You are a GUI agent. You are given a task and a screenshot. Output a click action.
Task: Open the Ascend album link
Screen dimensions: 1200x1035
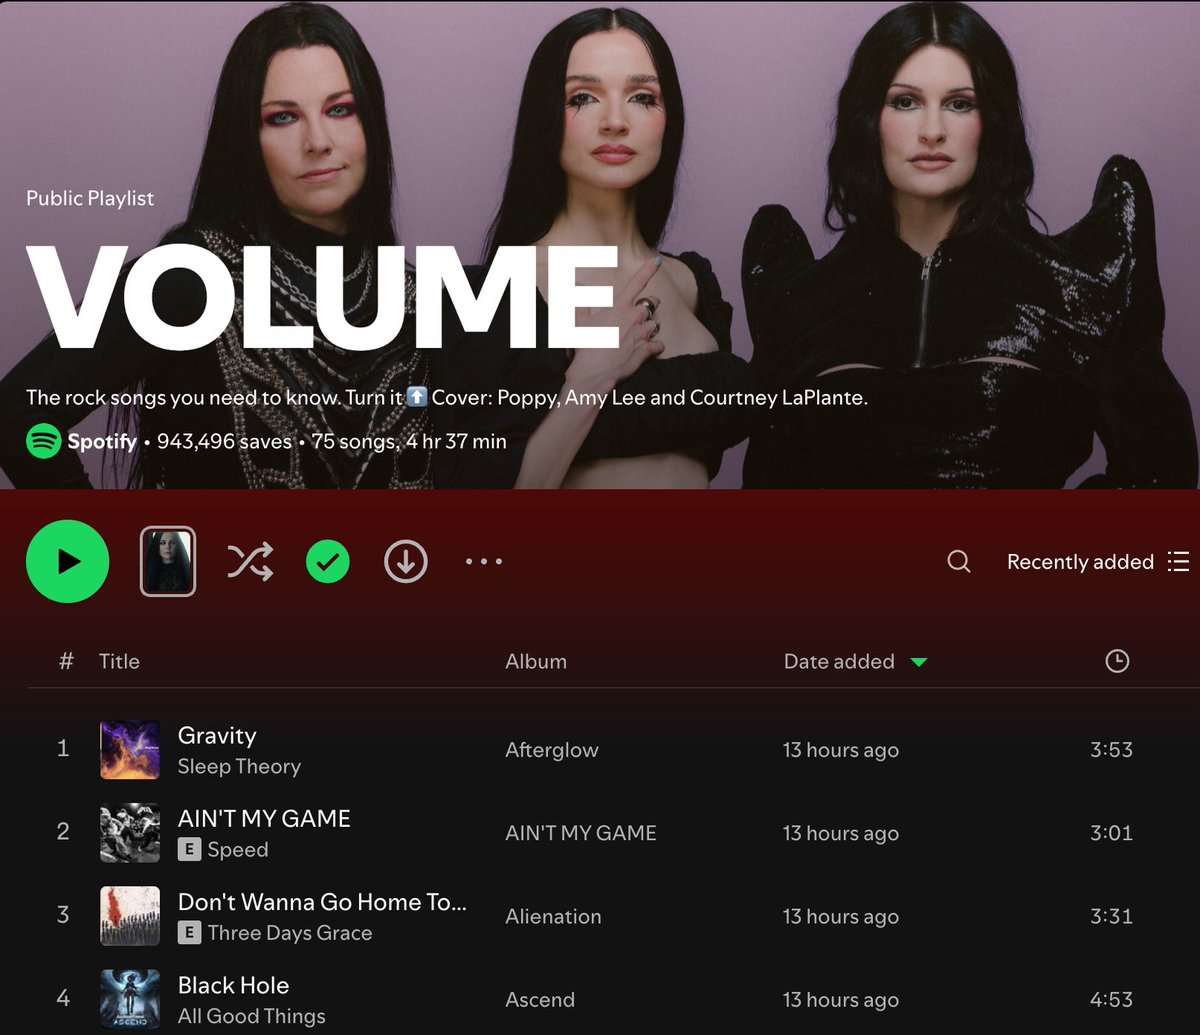[540, 999]
